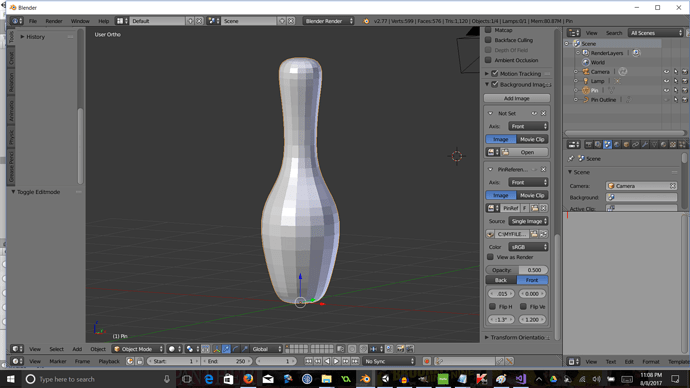This screenshot has height=388, width=690.
Task: Enable Ambient Occlusion checkbox
Action: click(488, 60)
